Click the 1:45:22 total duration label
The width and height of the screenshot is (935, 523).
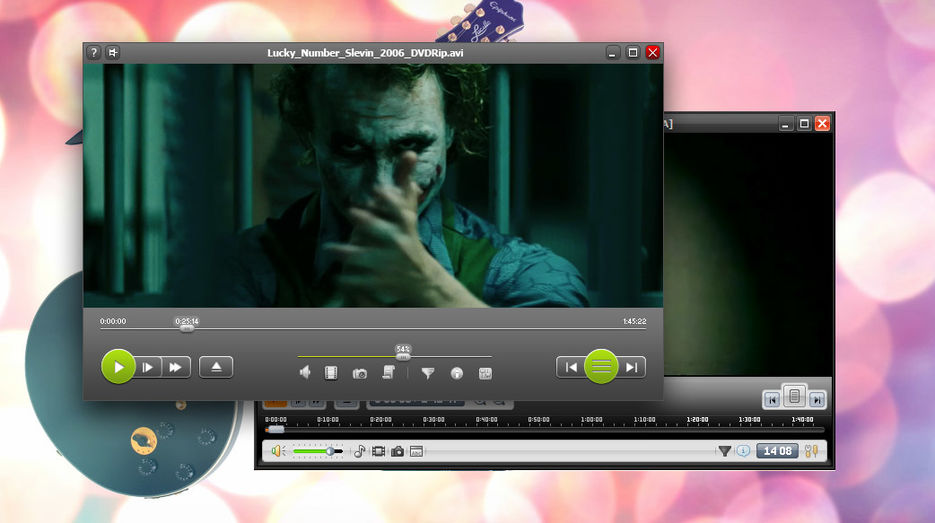pos(634,321)
